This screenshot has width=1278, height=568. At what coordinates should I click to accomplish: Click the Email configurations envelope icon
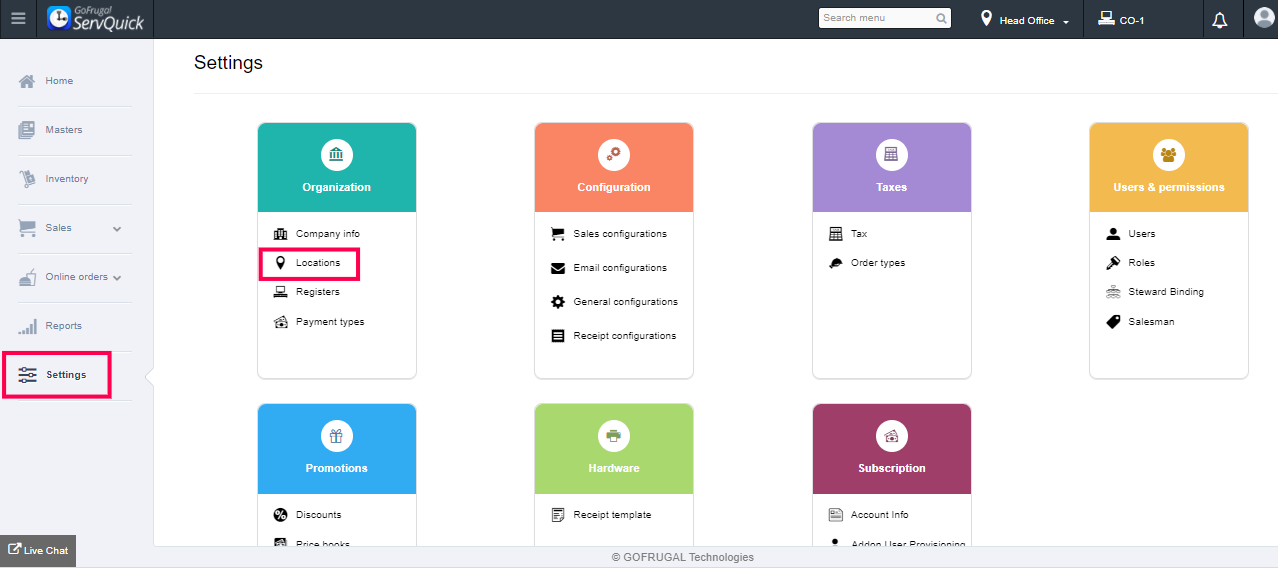click(558, 268)
